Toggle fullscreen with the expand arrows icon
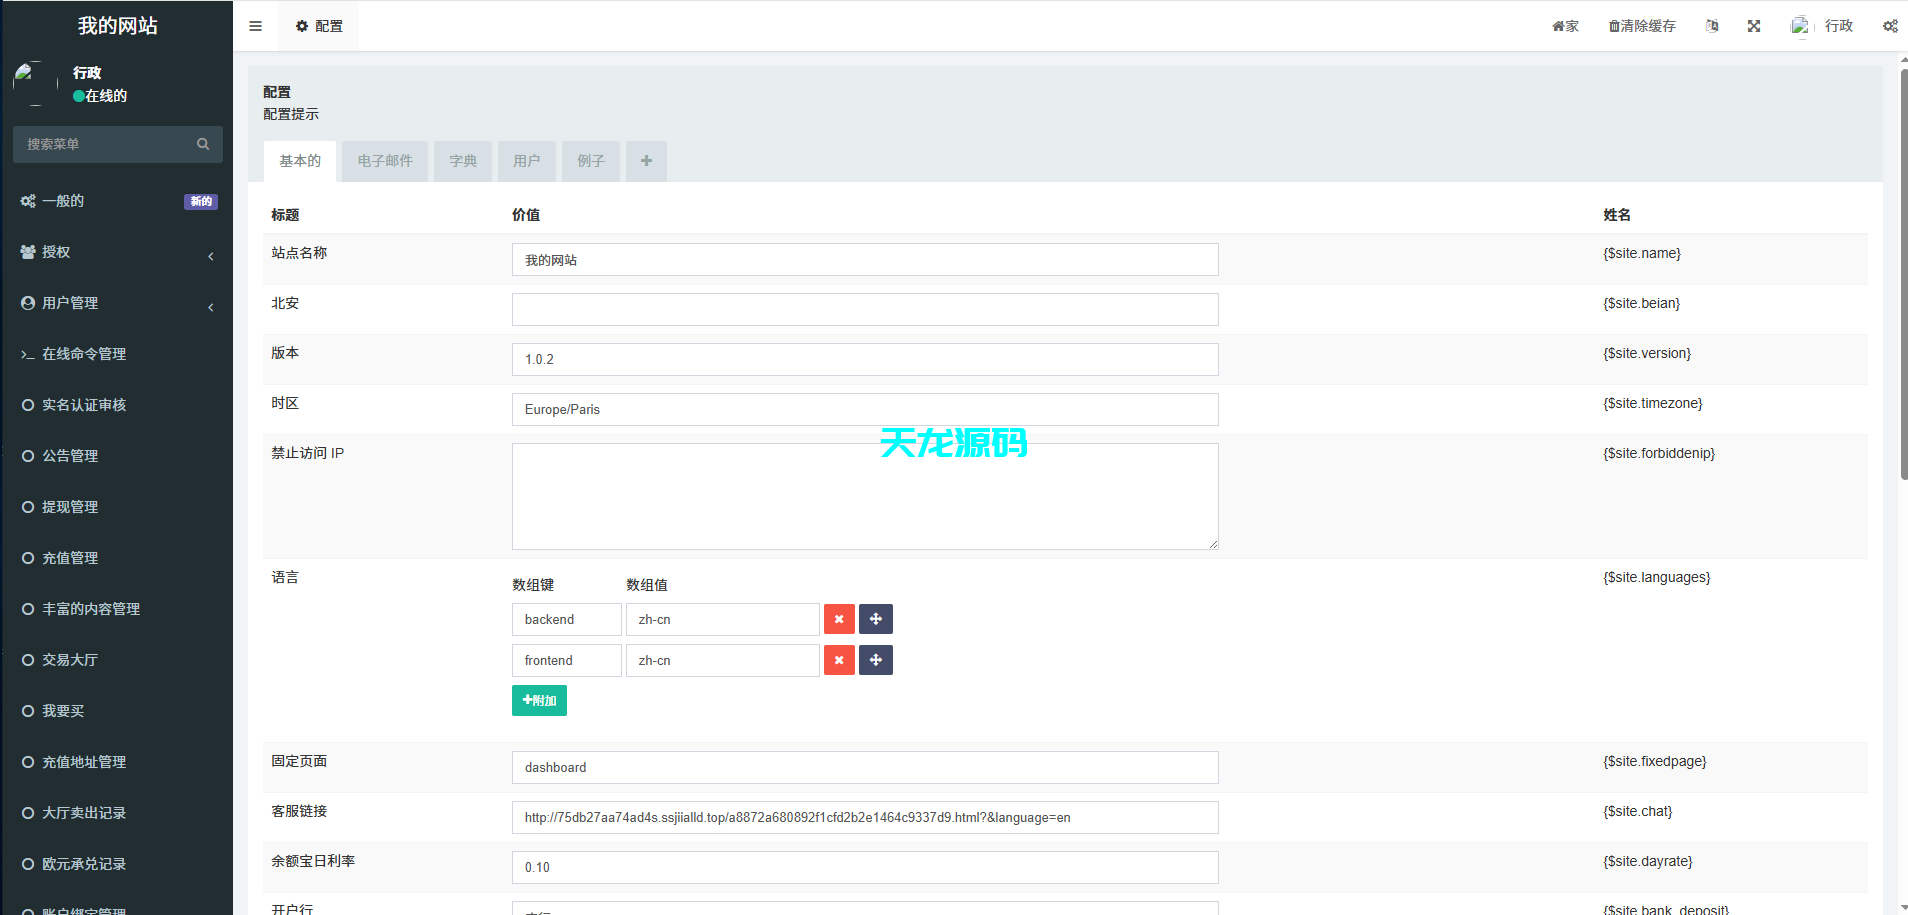The image size is (1908, 915). tap(1753, 25)
